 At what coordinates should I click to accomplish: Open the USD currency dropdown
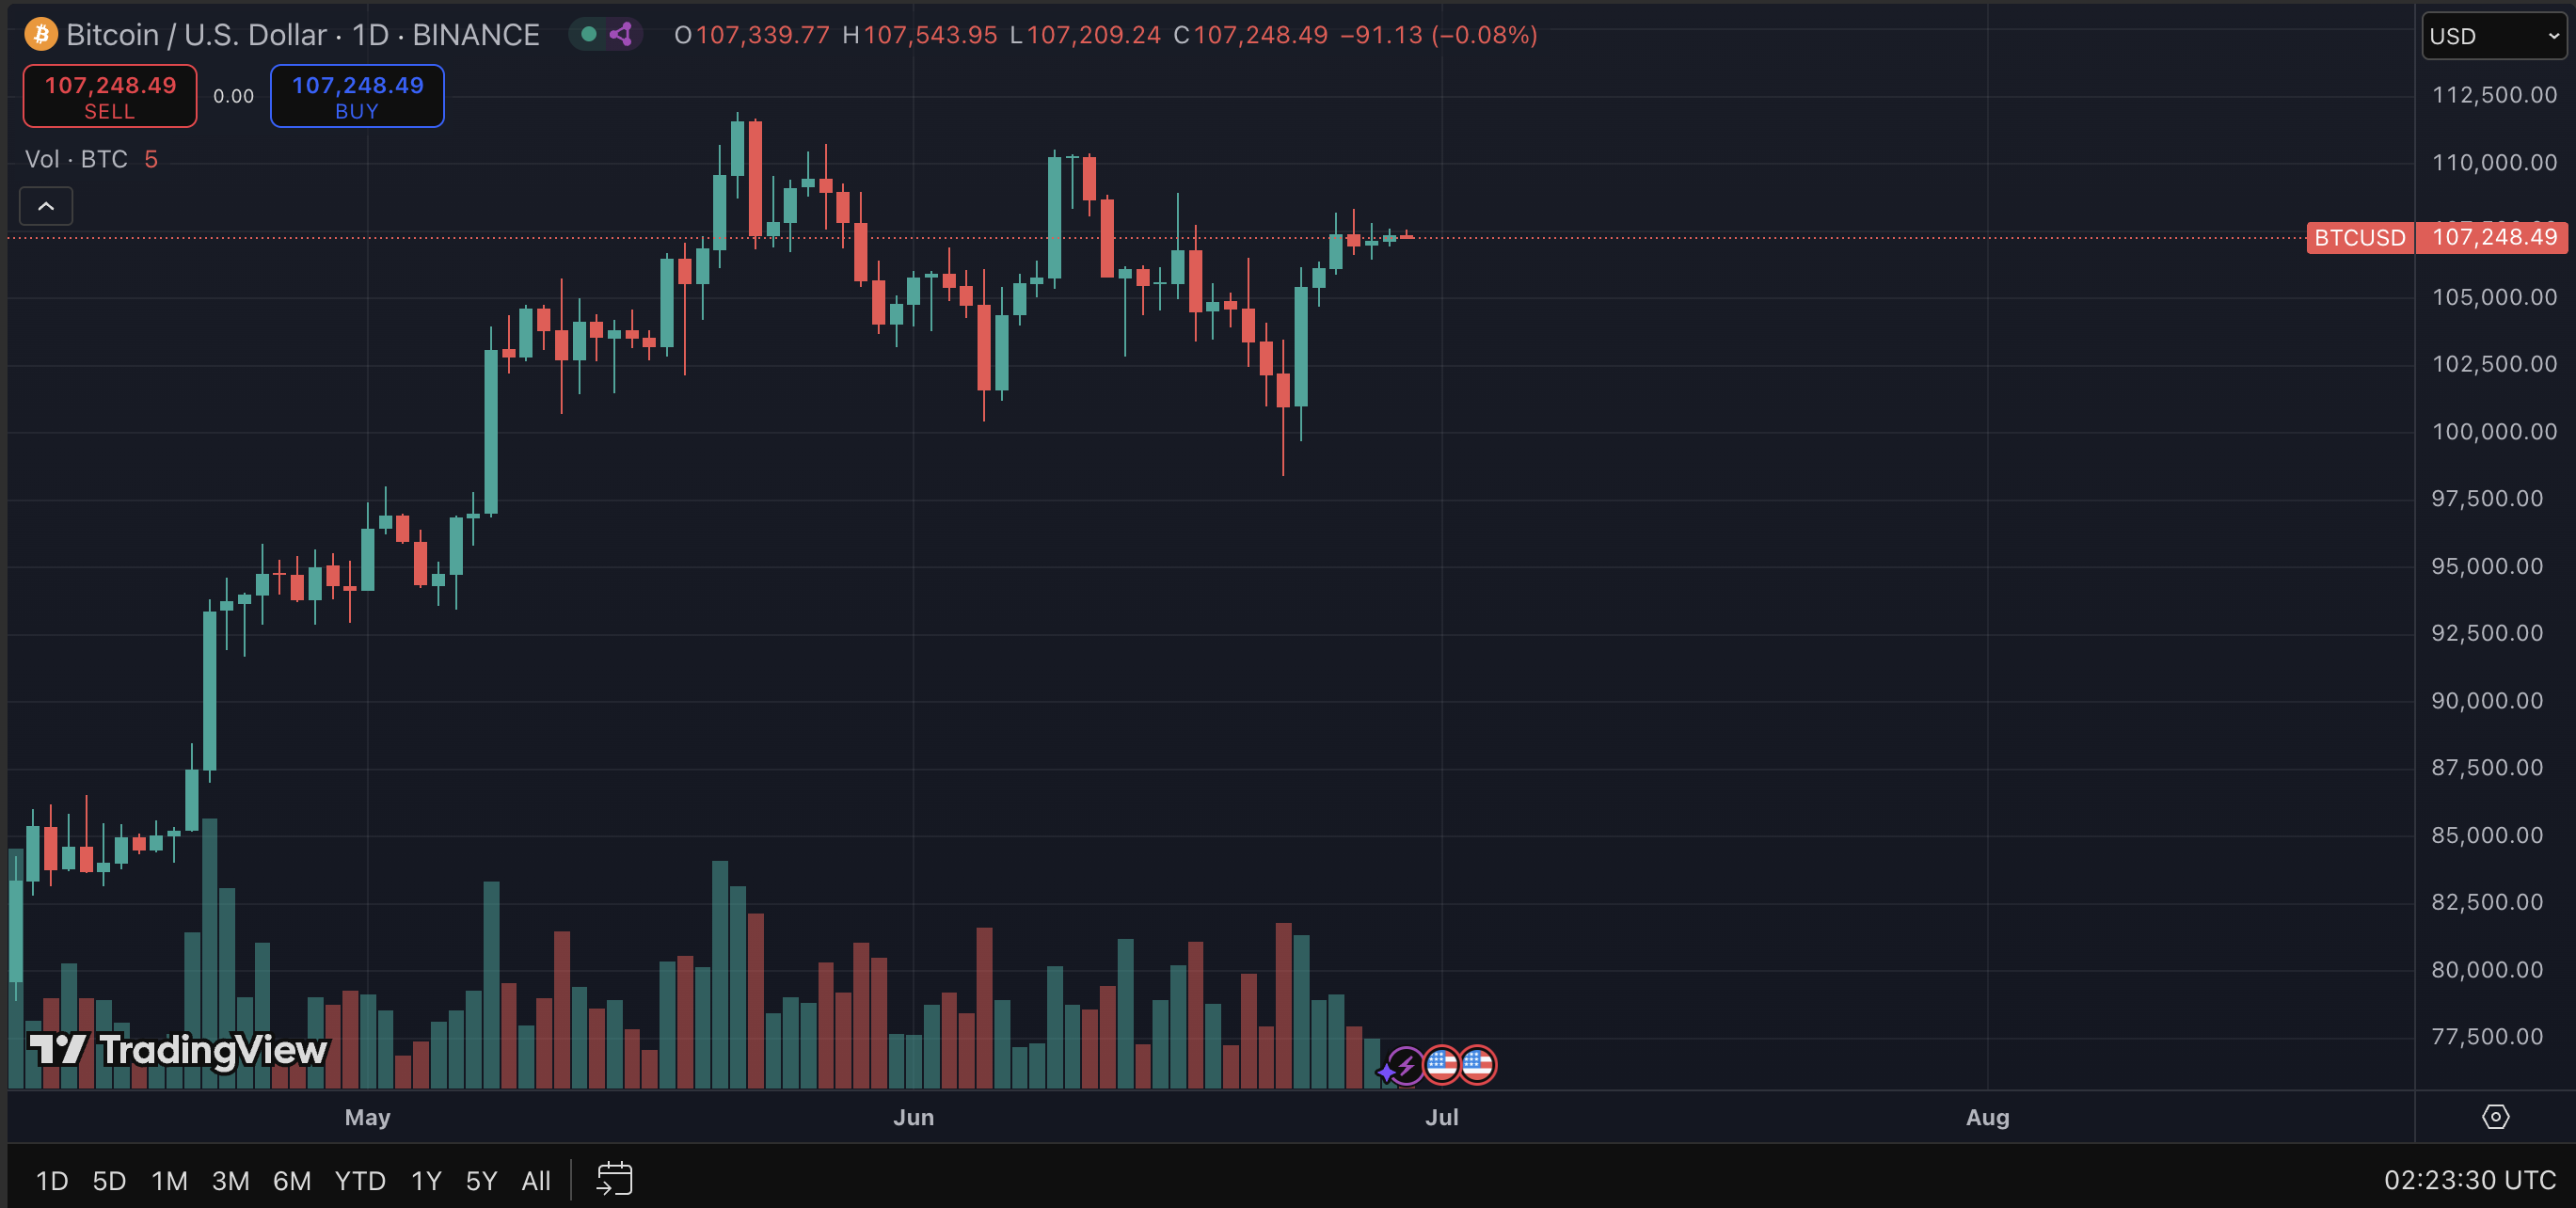[x=2493, y=37]
